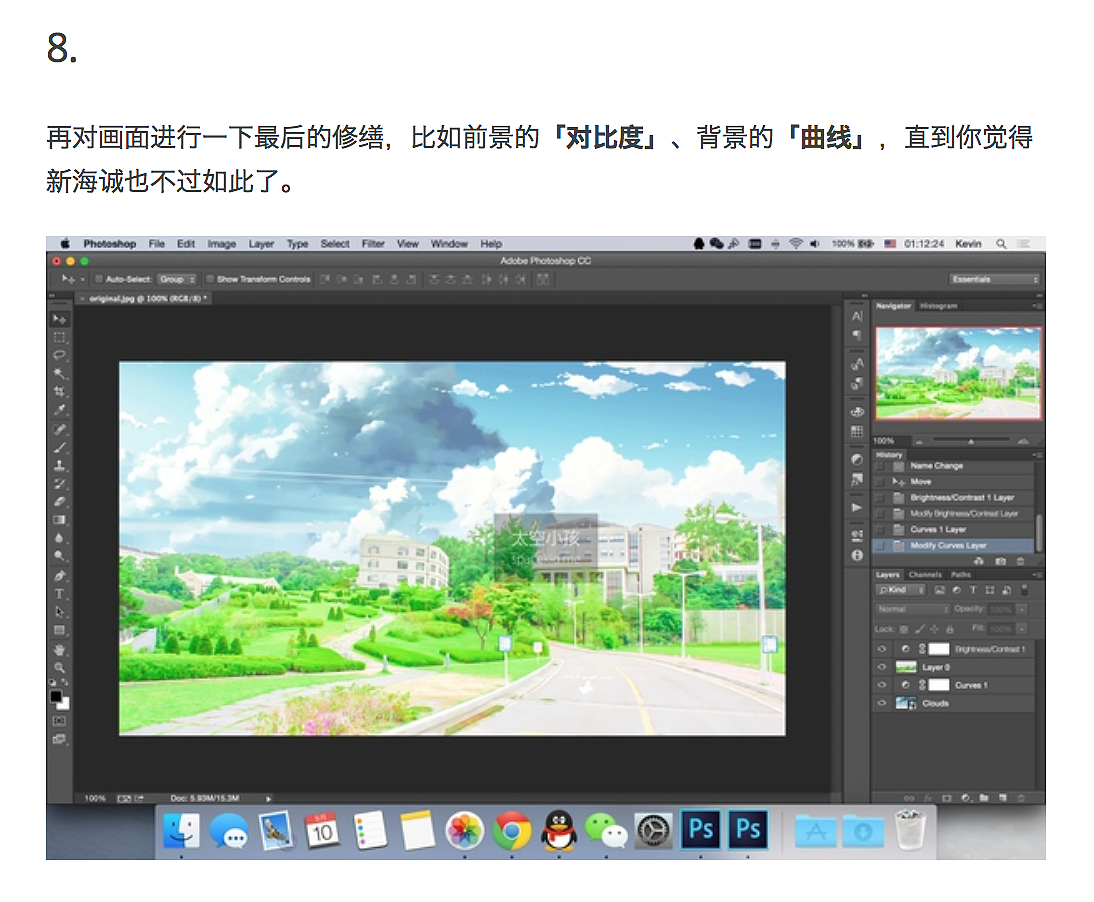The image size is (1094, 902).
Task: Set history brush source at Name Change
Action: coord(880,466)
